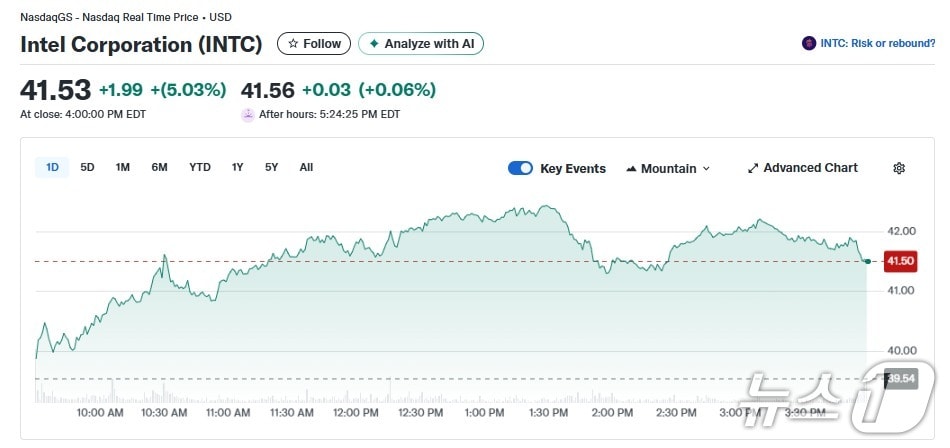Click the Advanced Chart expand arrows icon

[x=753, y=168]
